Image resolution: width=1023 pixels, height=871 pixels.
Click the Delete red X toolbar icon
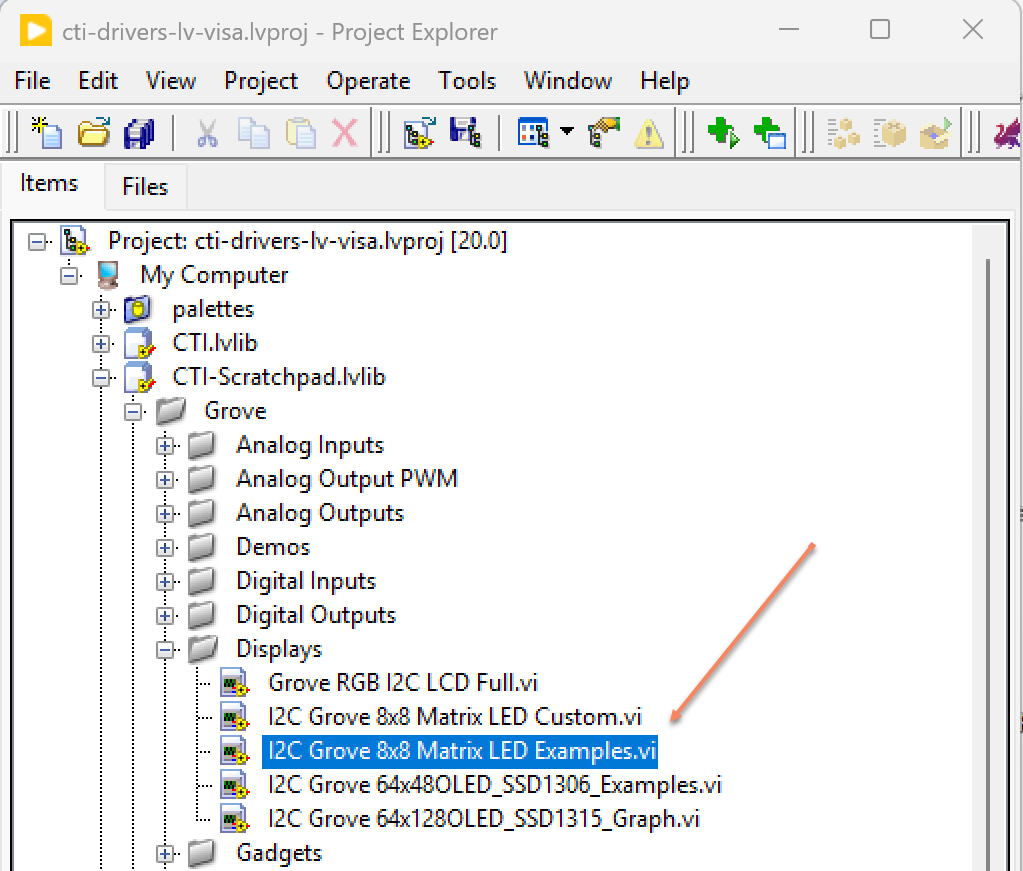[345, 132]
